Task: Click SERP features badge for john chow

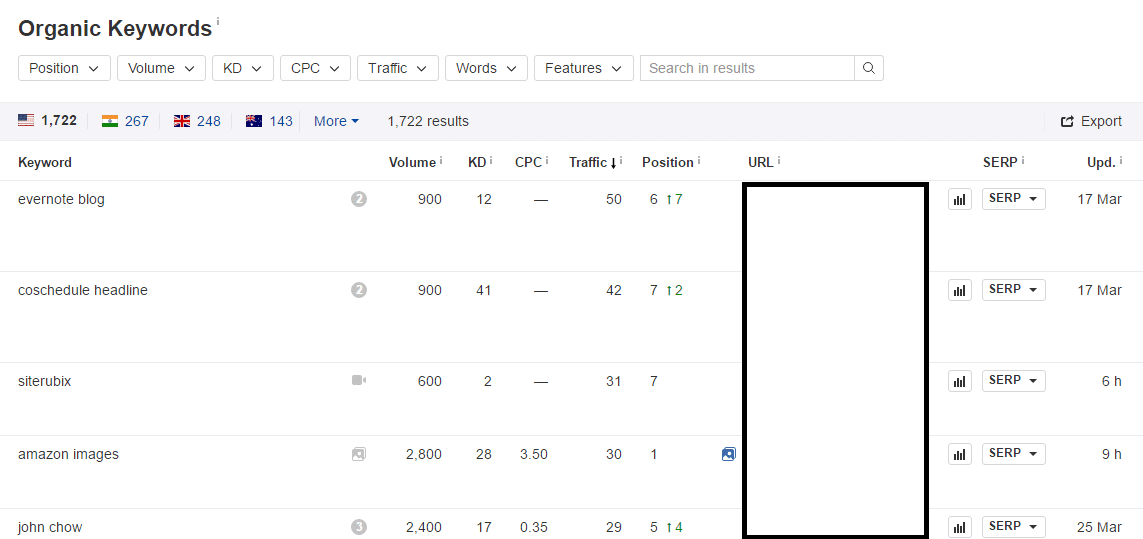Action: pyautogui.click(x=359, y=527)
